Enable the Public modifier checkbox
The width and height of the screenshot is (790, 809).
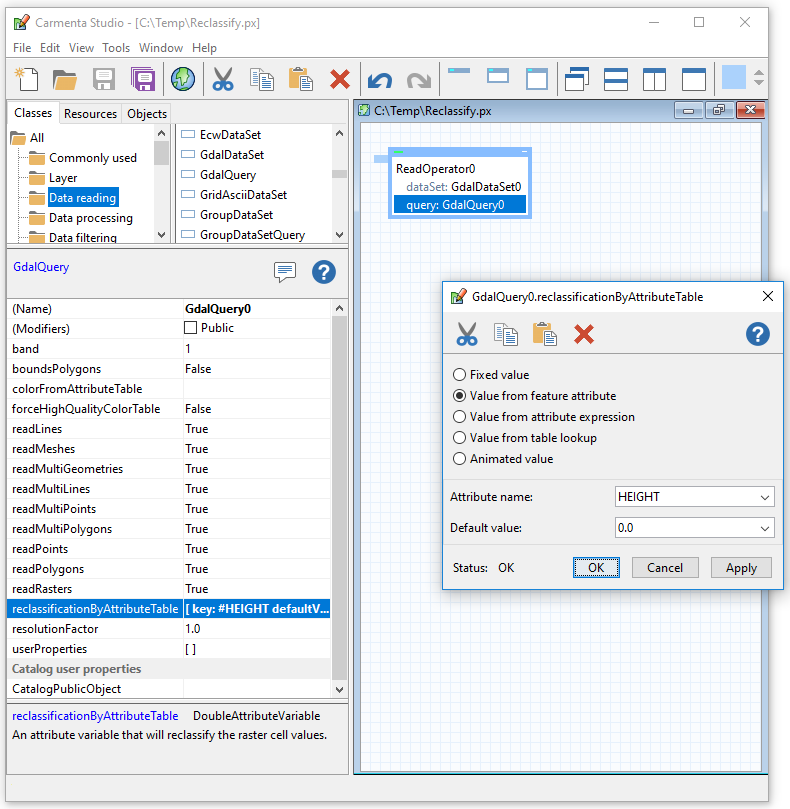(191, 328)
